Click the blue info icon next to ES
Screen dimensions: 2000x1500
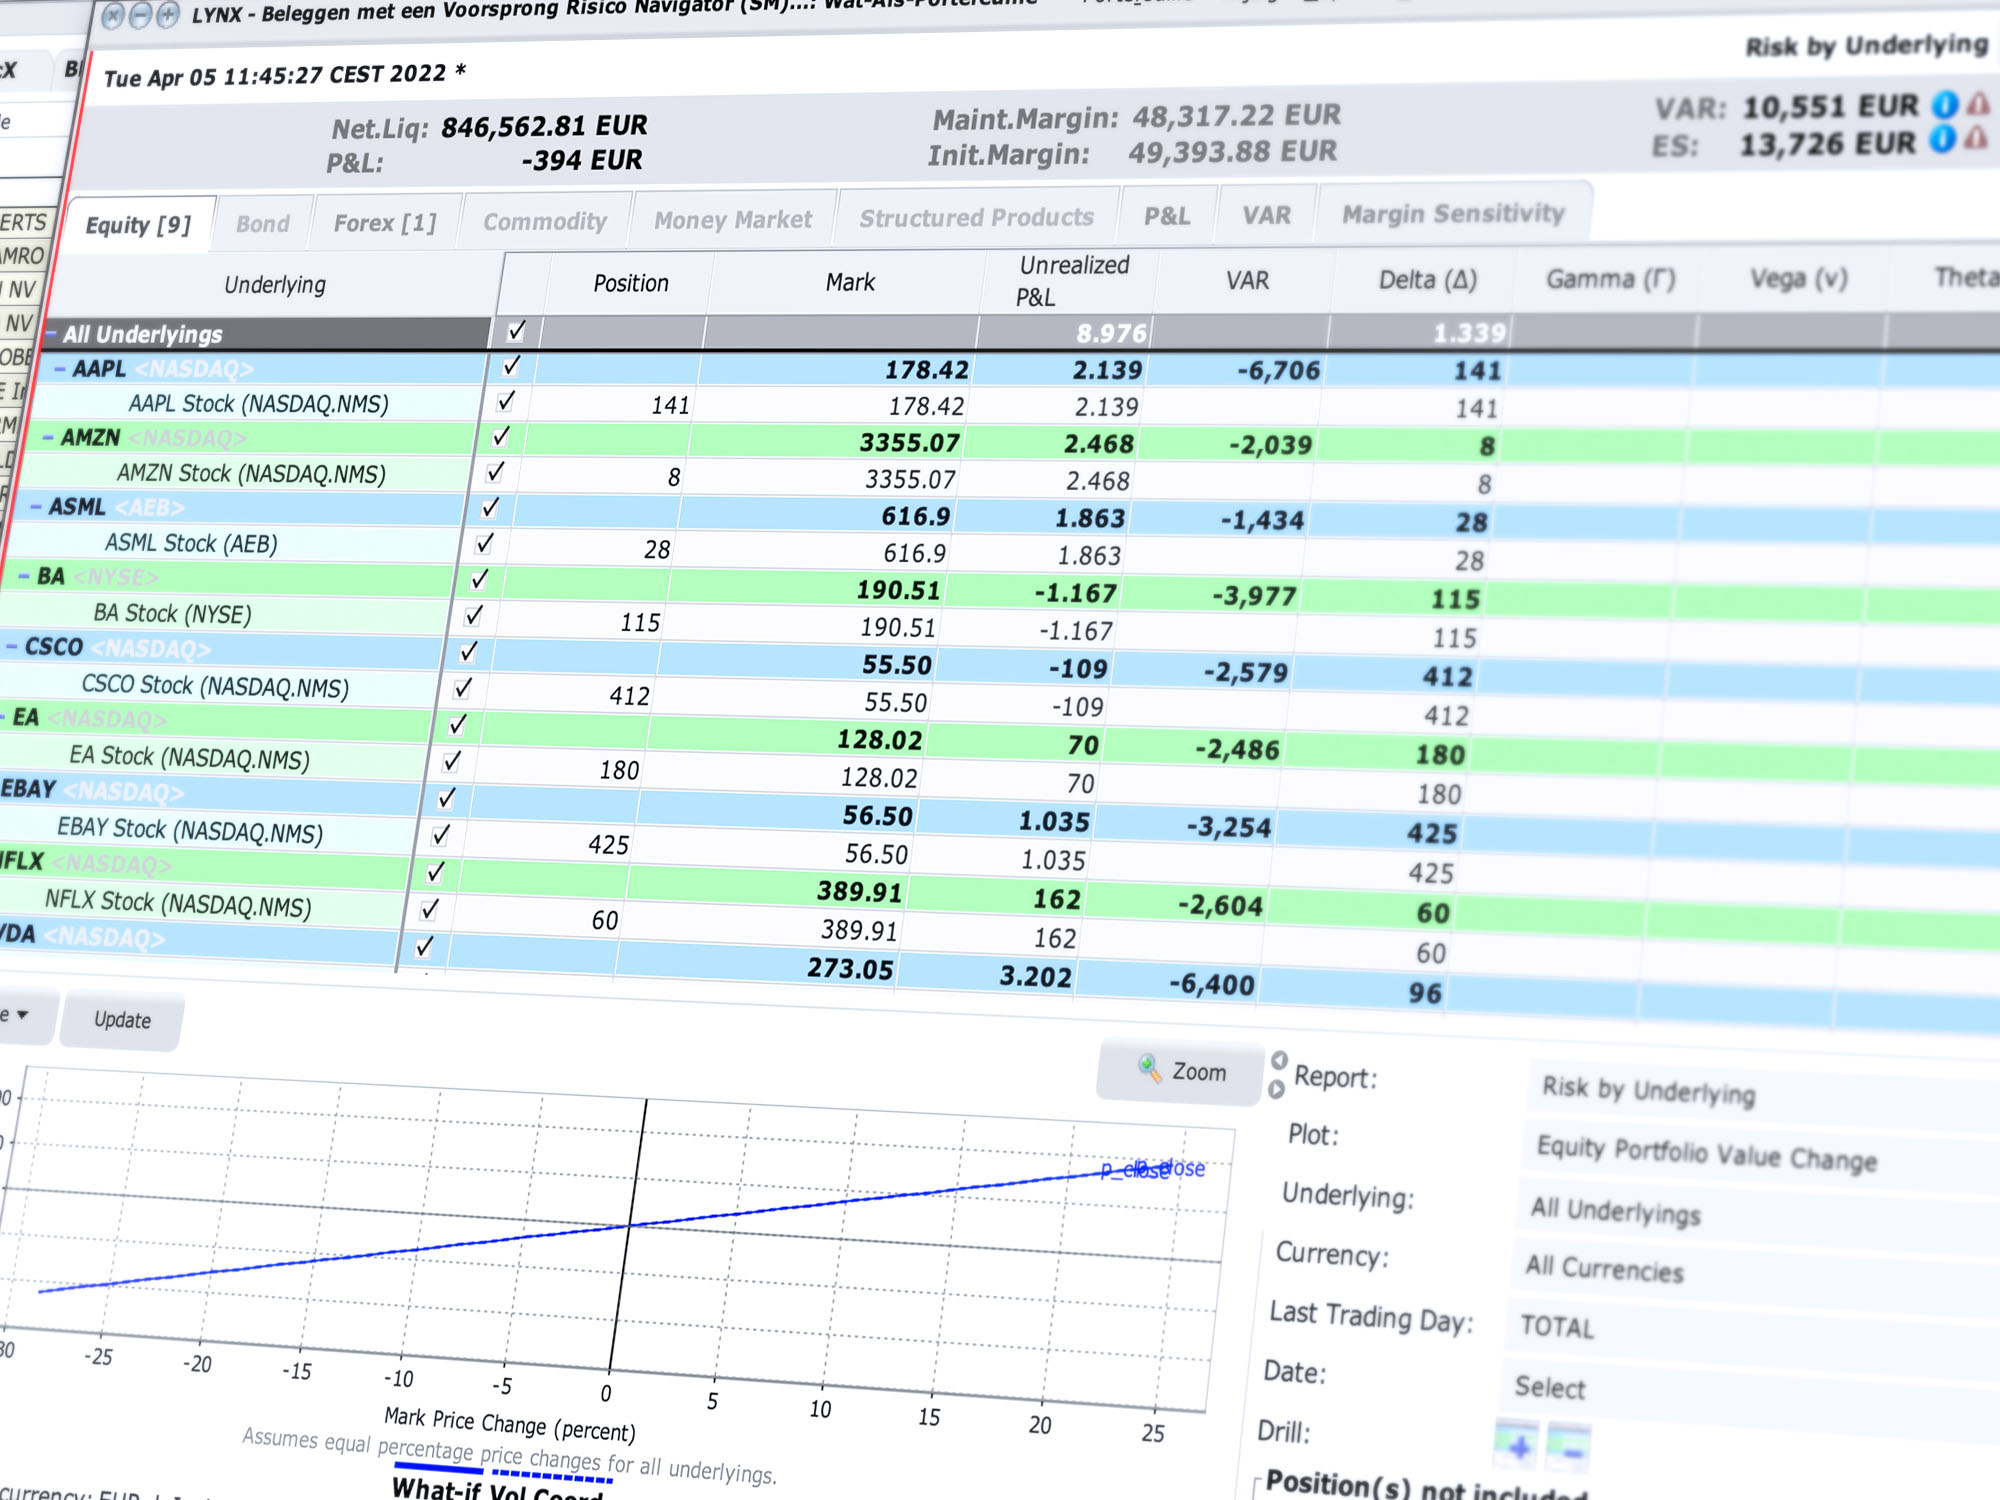[x=1943, y=139]
